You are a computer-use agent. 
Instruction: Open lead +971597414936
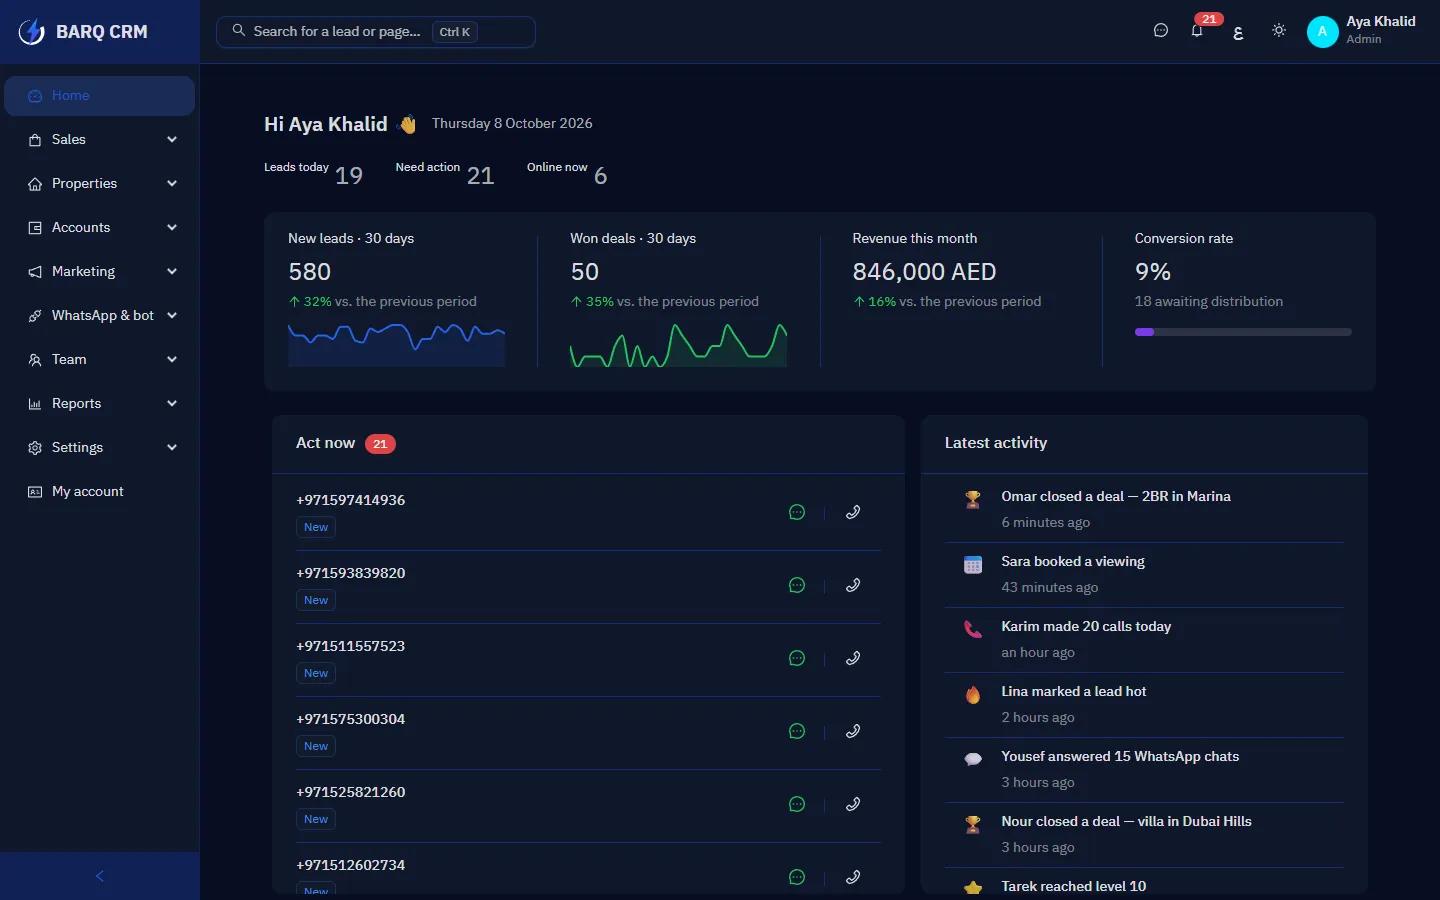click(351, 500)
